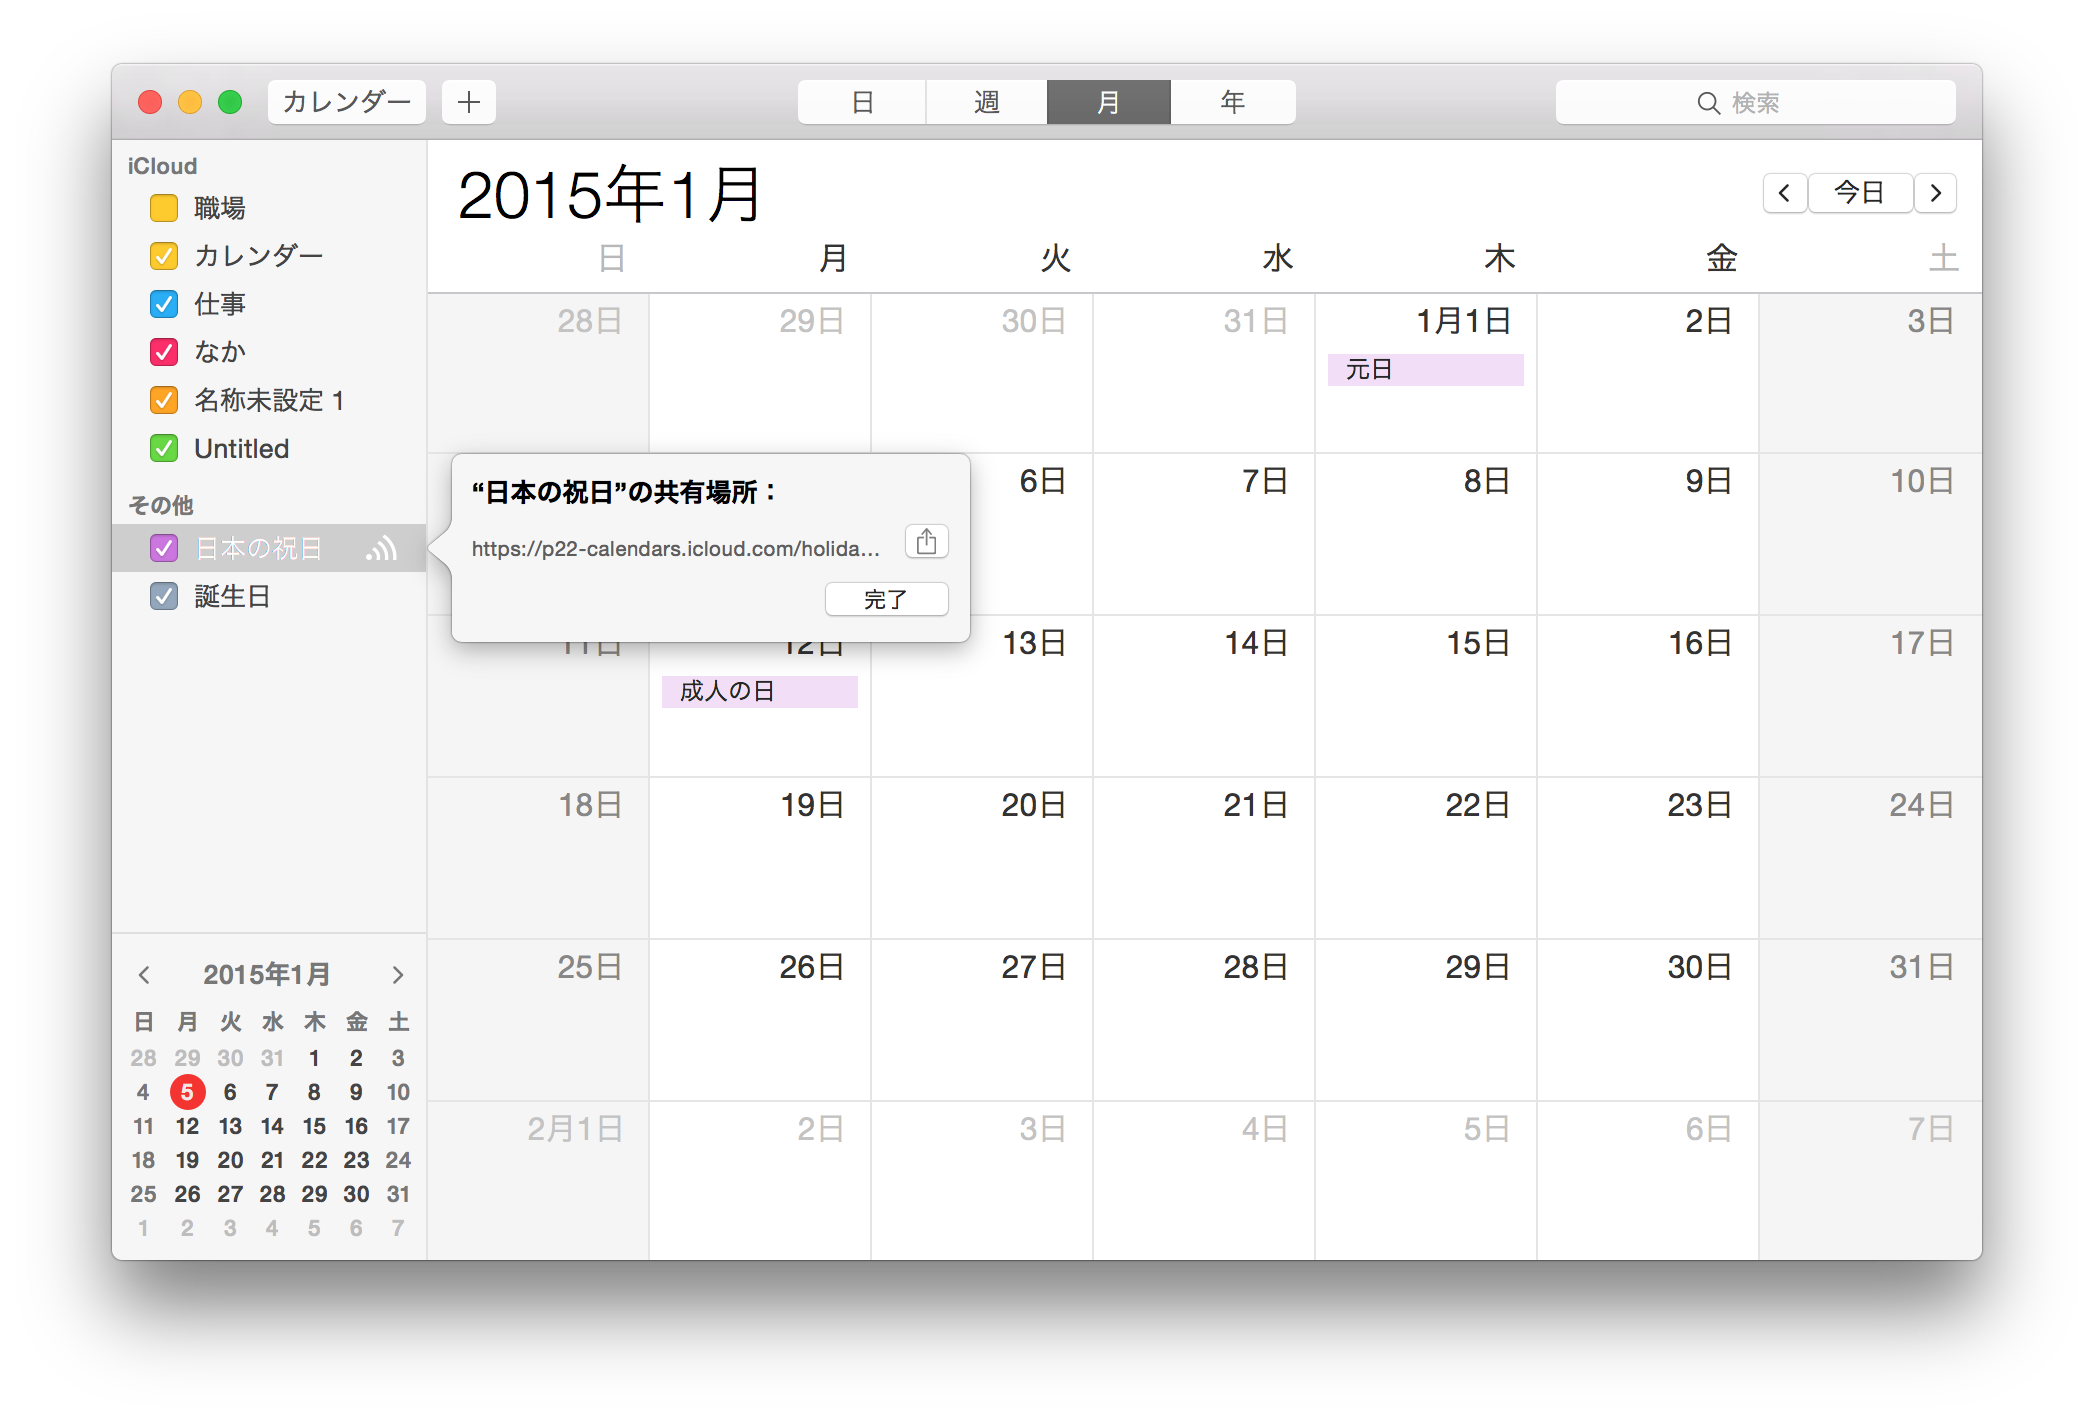
Task: Toggle 仕事 calendar visibility
Action: coord(165,304)
